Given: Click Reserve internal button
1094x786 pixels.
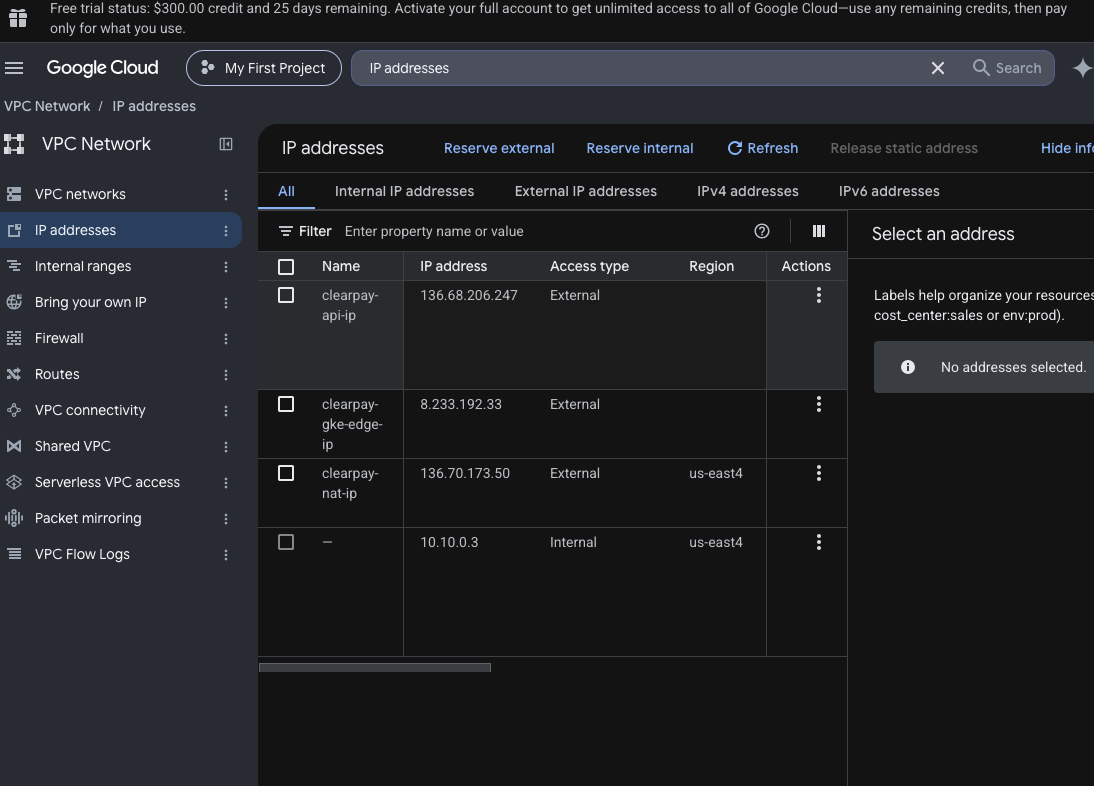Looking at the screenshot, I should point(640,148).
